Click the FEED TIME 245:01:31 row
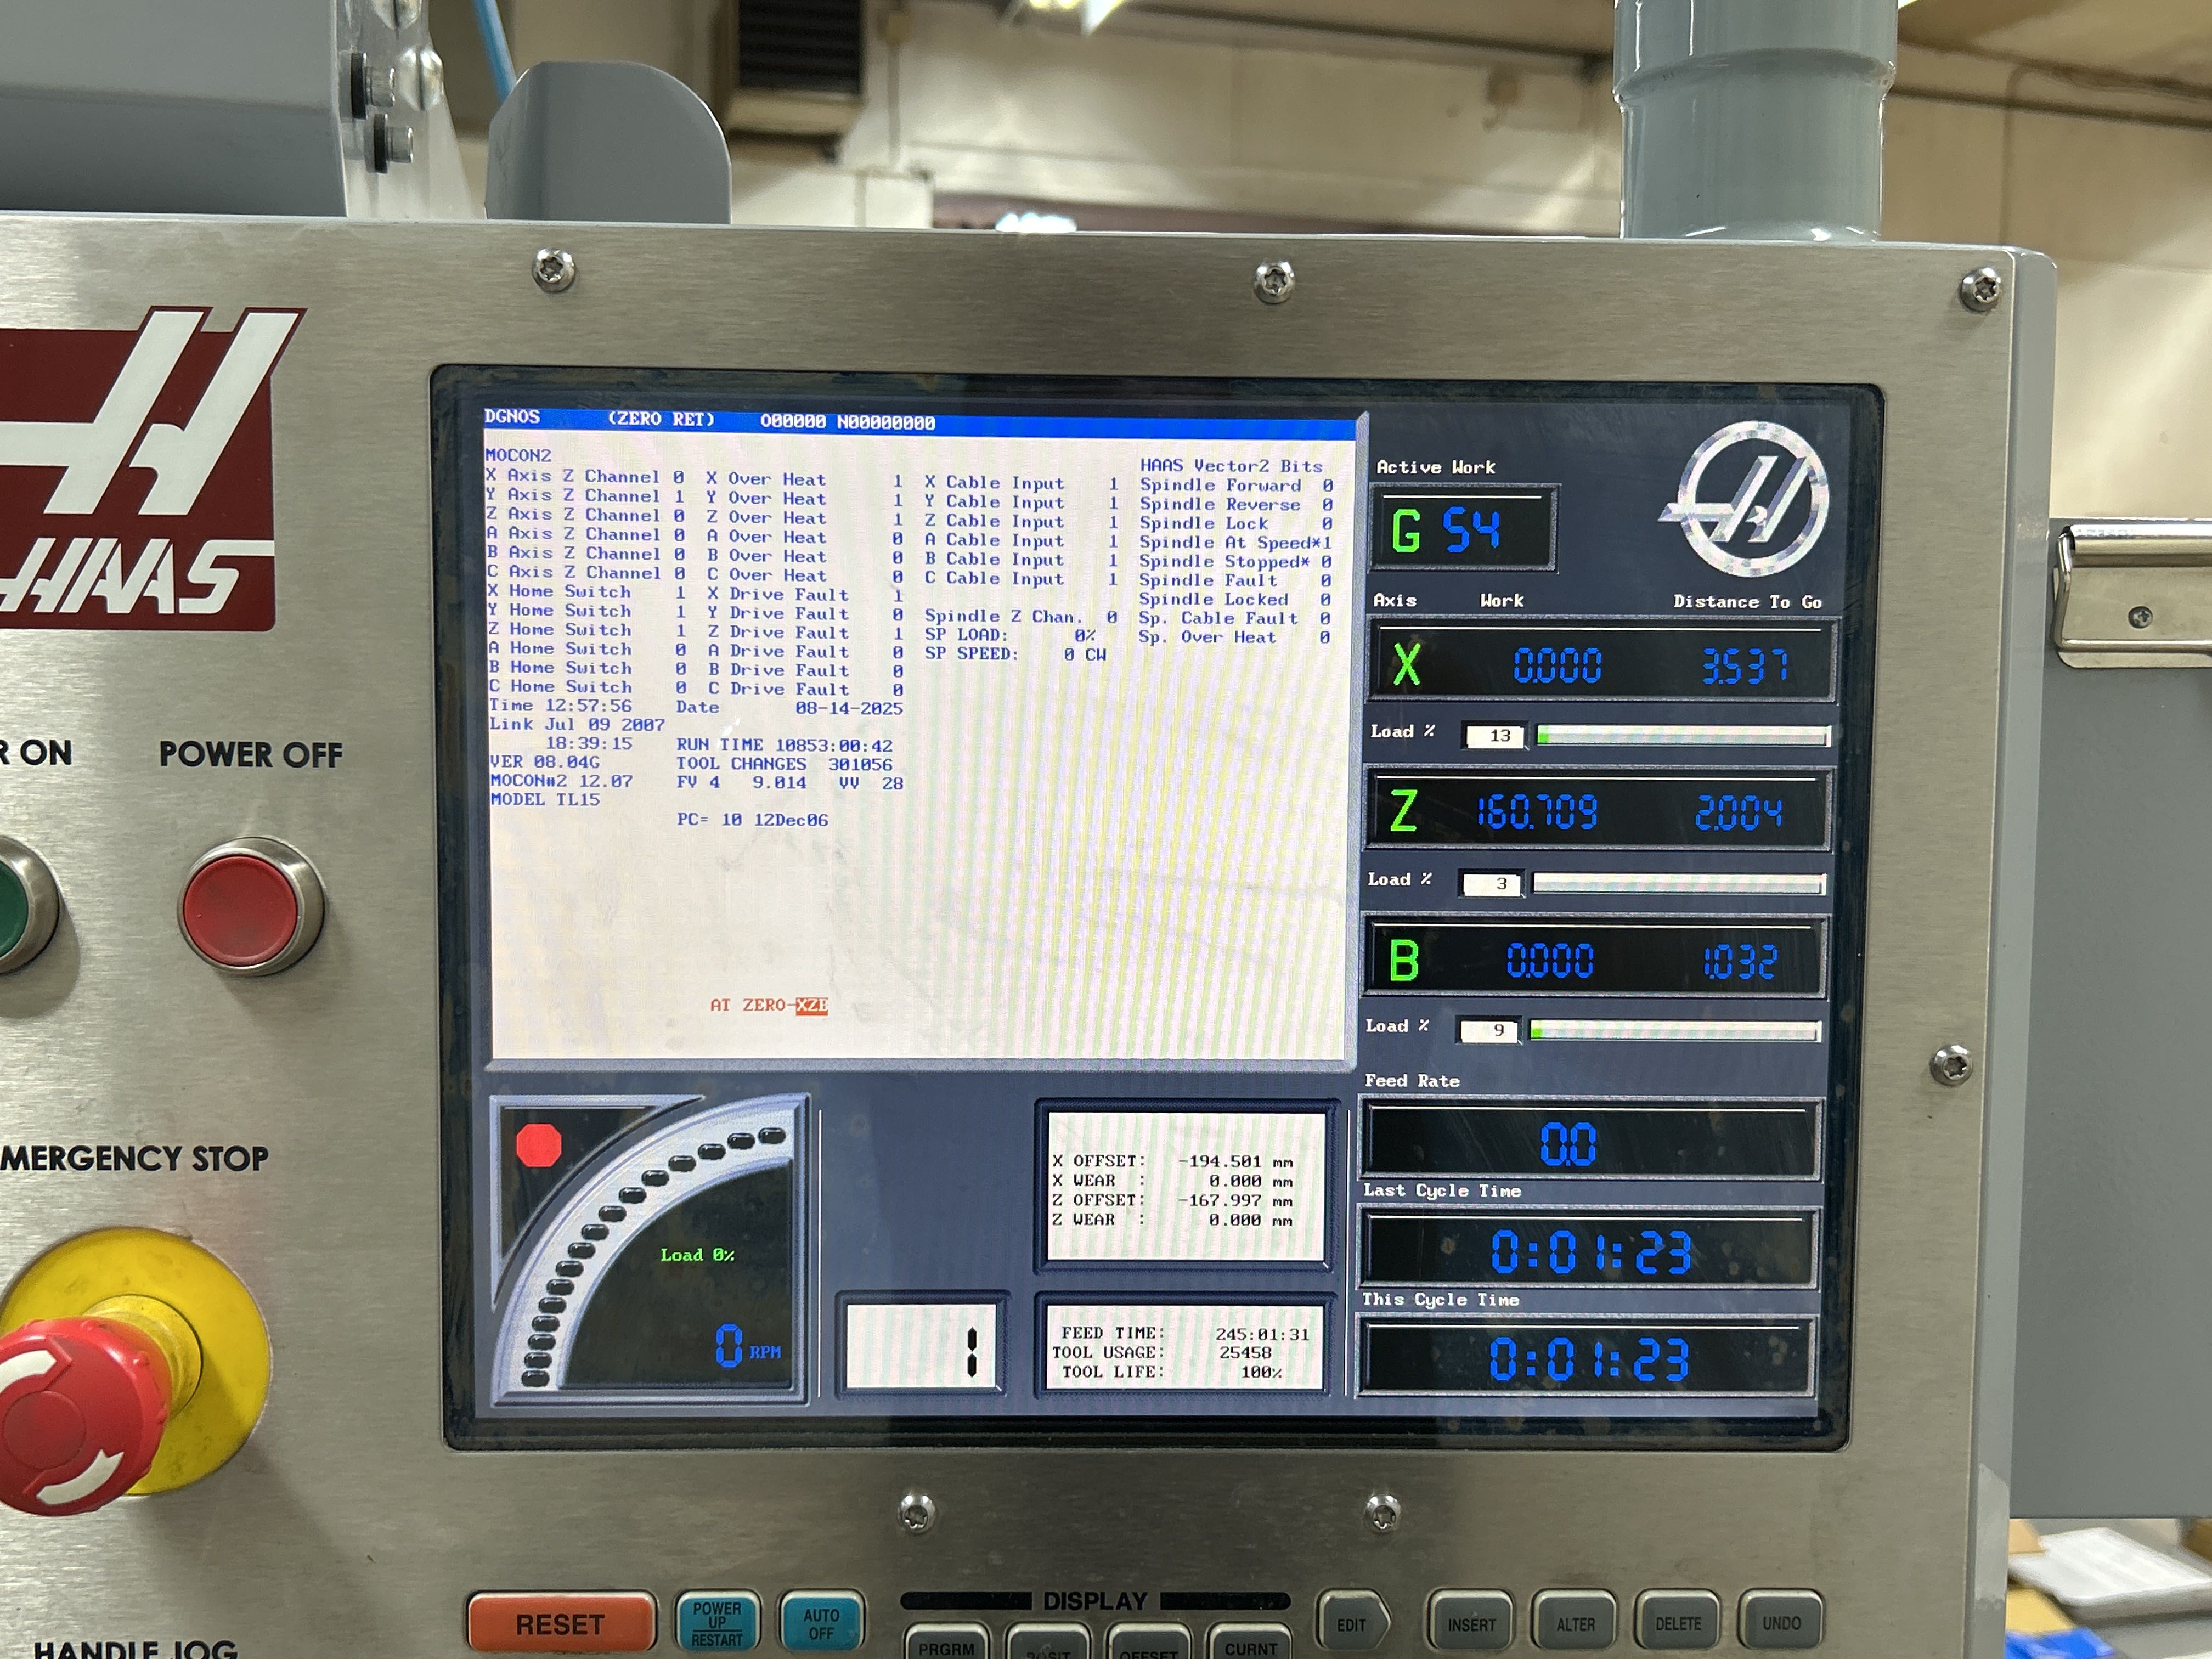 pyautogui.click(x=1185, y=1333)
